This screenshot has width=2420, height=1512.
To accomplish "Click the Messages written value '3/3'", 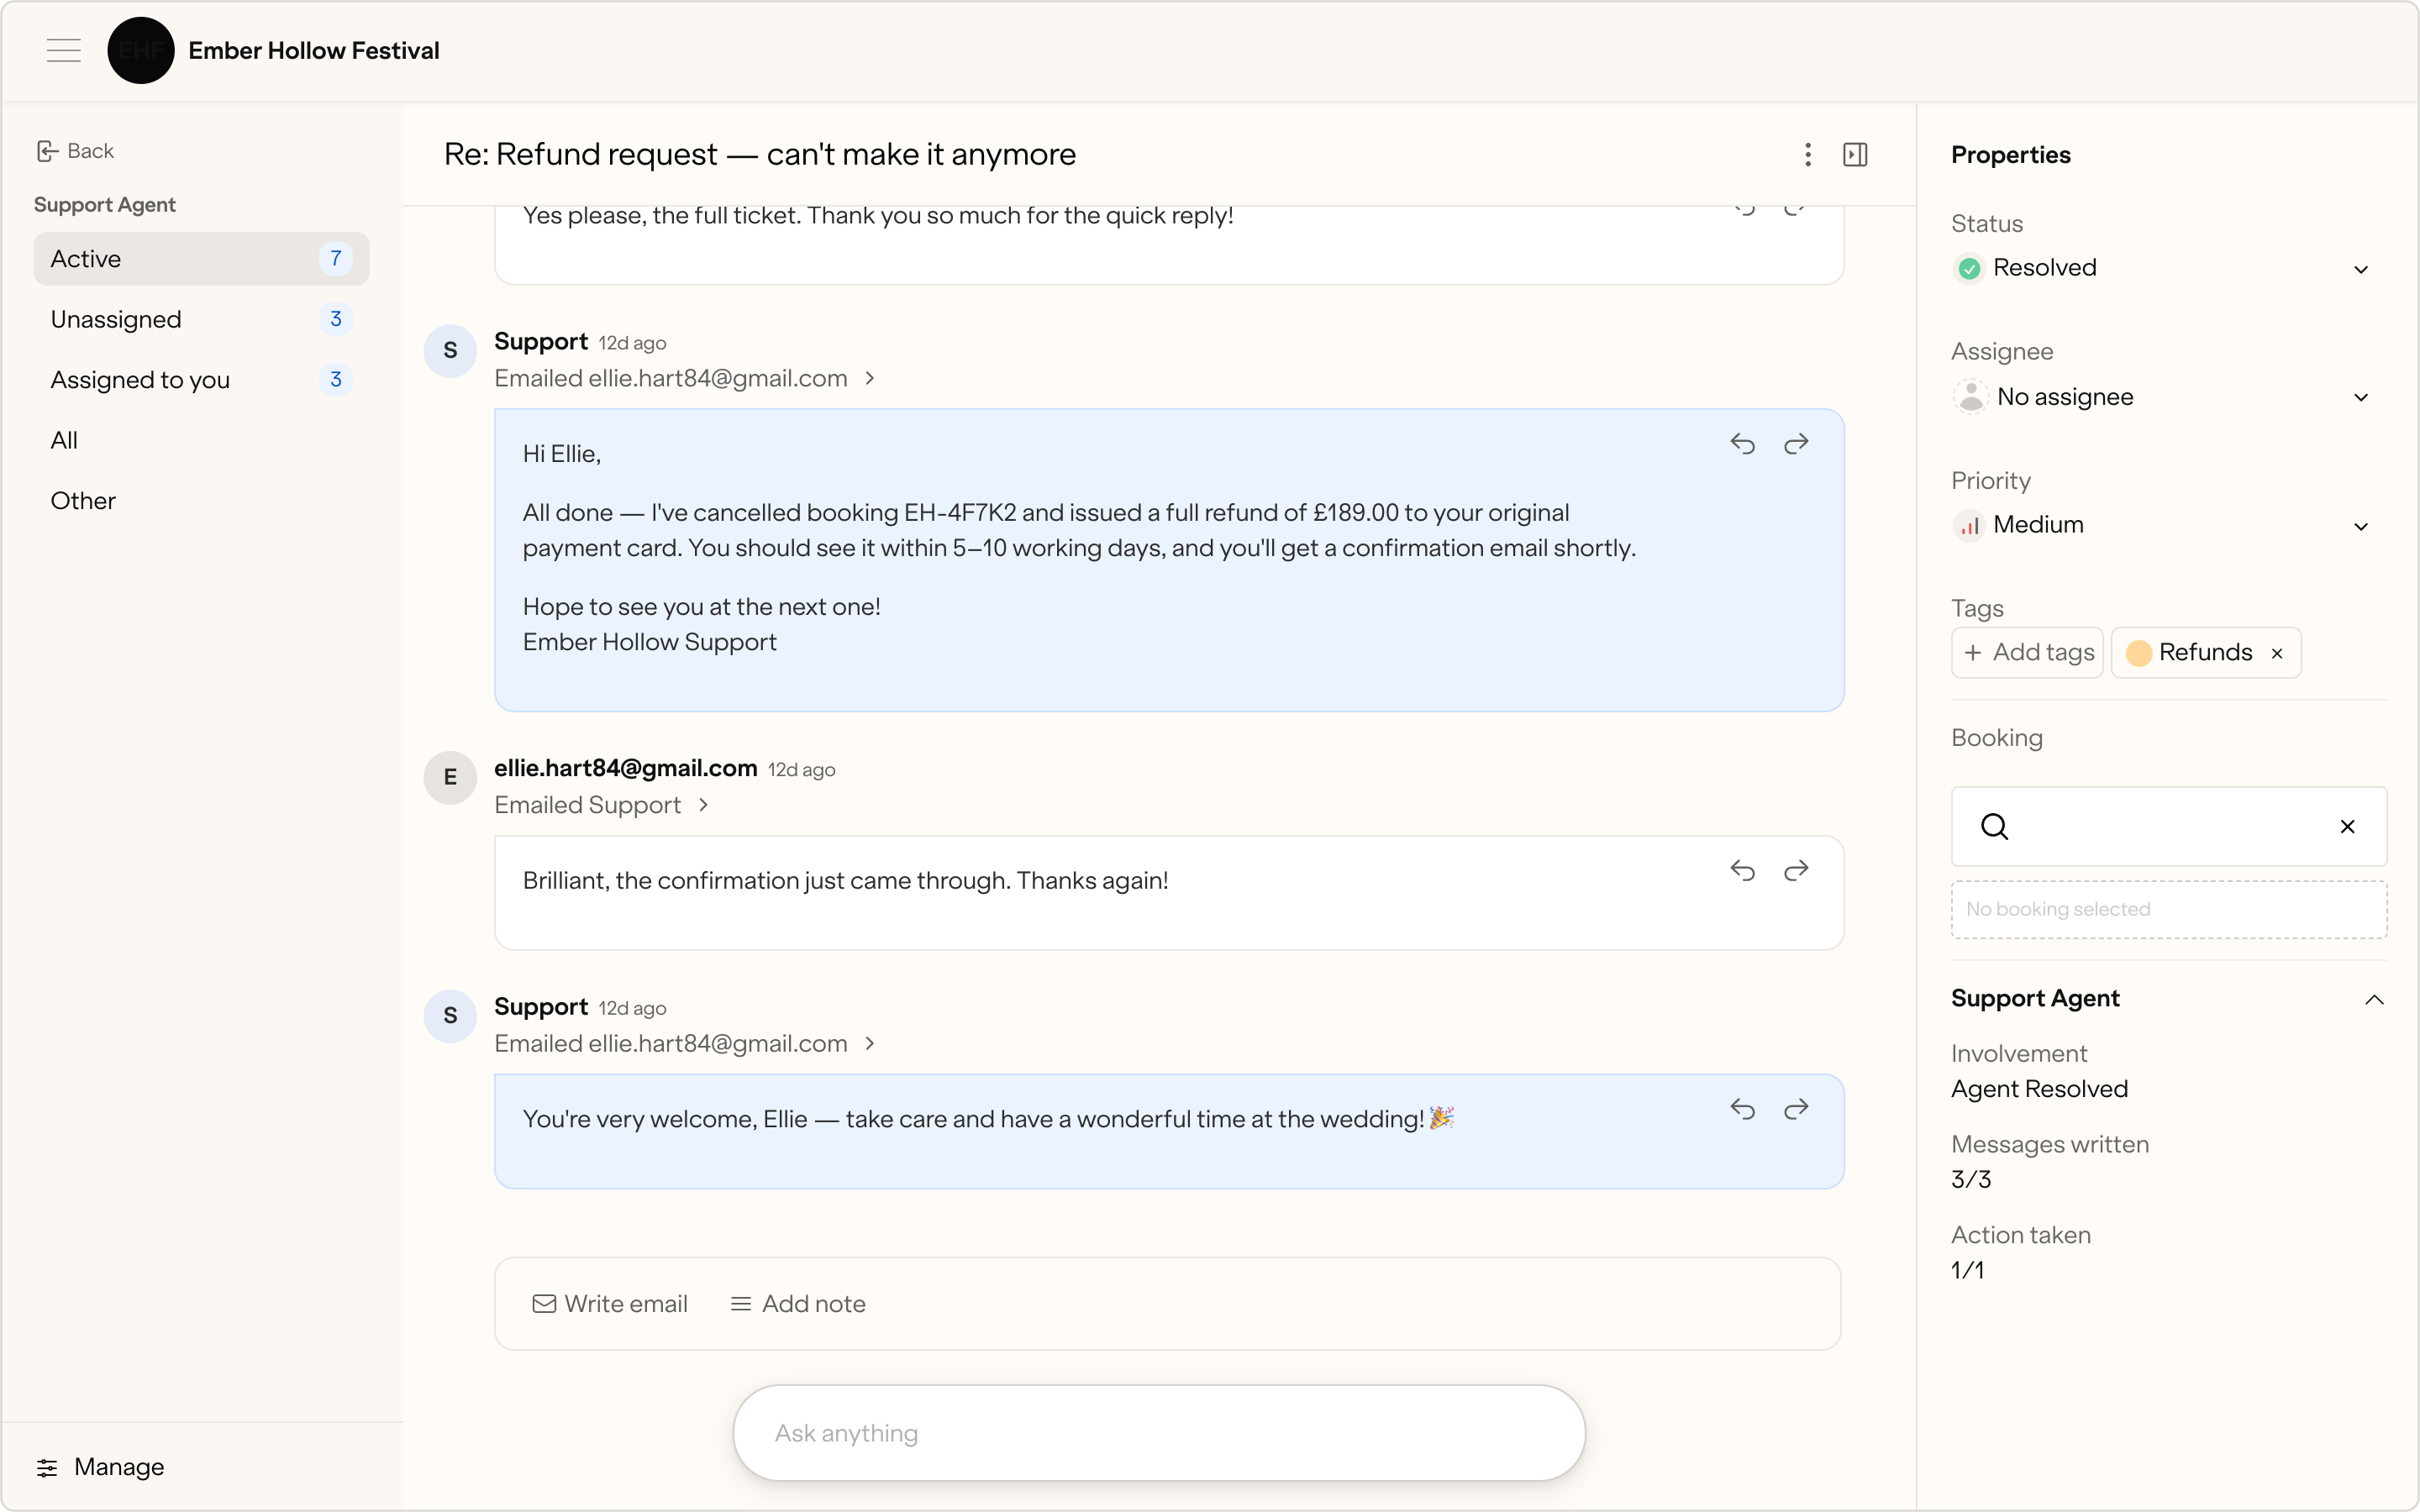I will 1970,1180.
